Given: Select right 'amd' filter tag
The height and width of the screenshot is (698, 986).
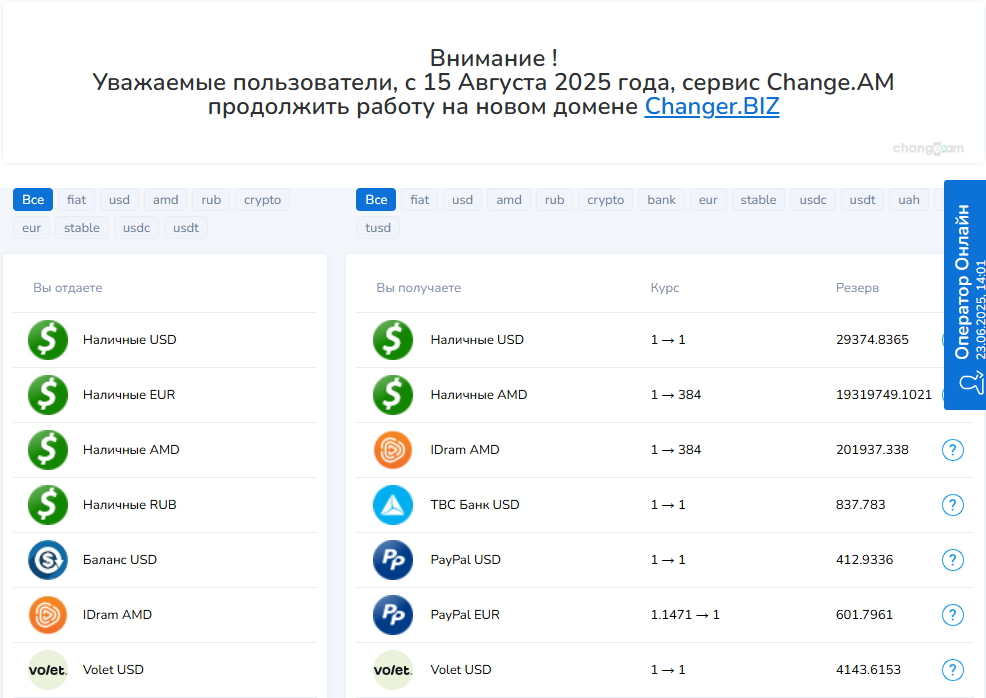Looking at the screenshot, I should point(509,200).
